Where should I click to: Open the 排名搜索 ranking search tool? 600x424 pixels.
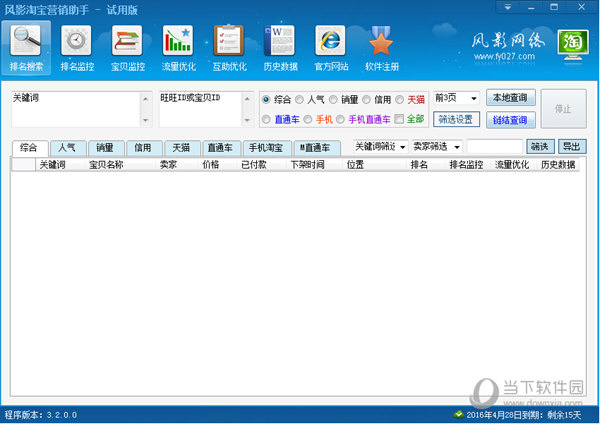[x=26, y=48]
